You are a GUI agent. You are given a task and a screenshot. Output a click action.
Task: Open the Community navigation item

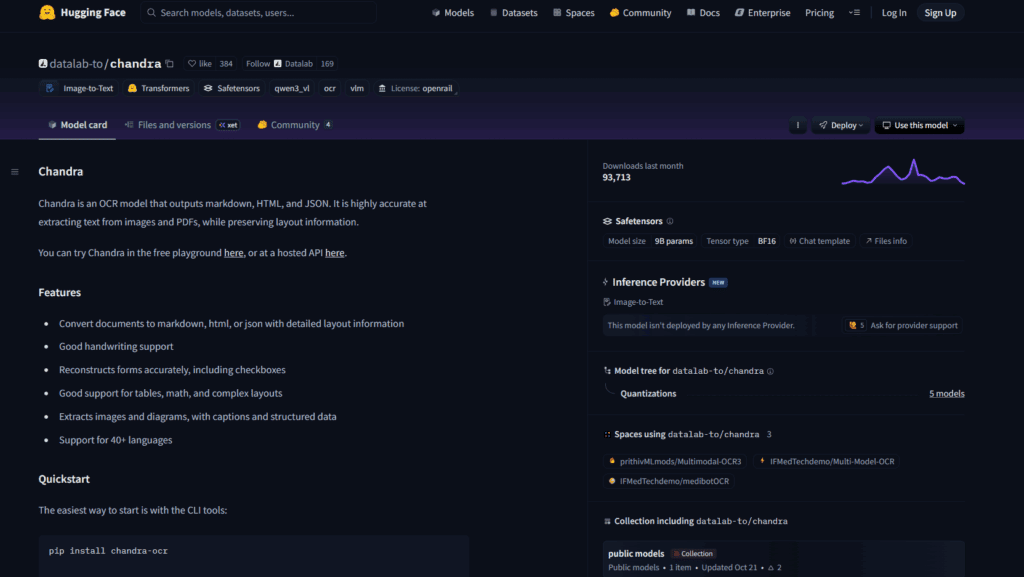tap(640, 12)
